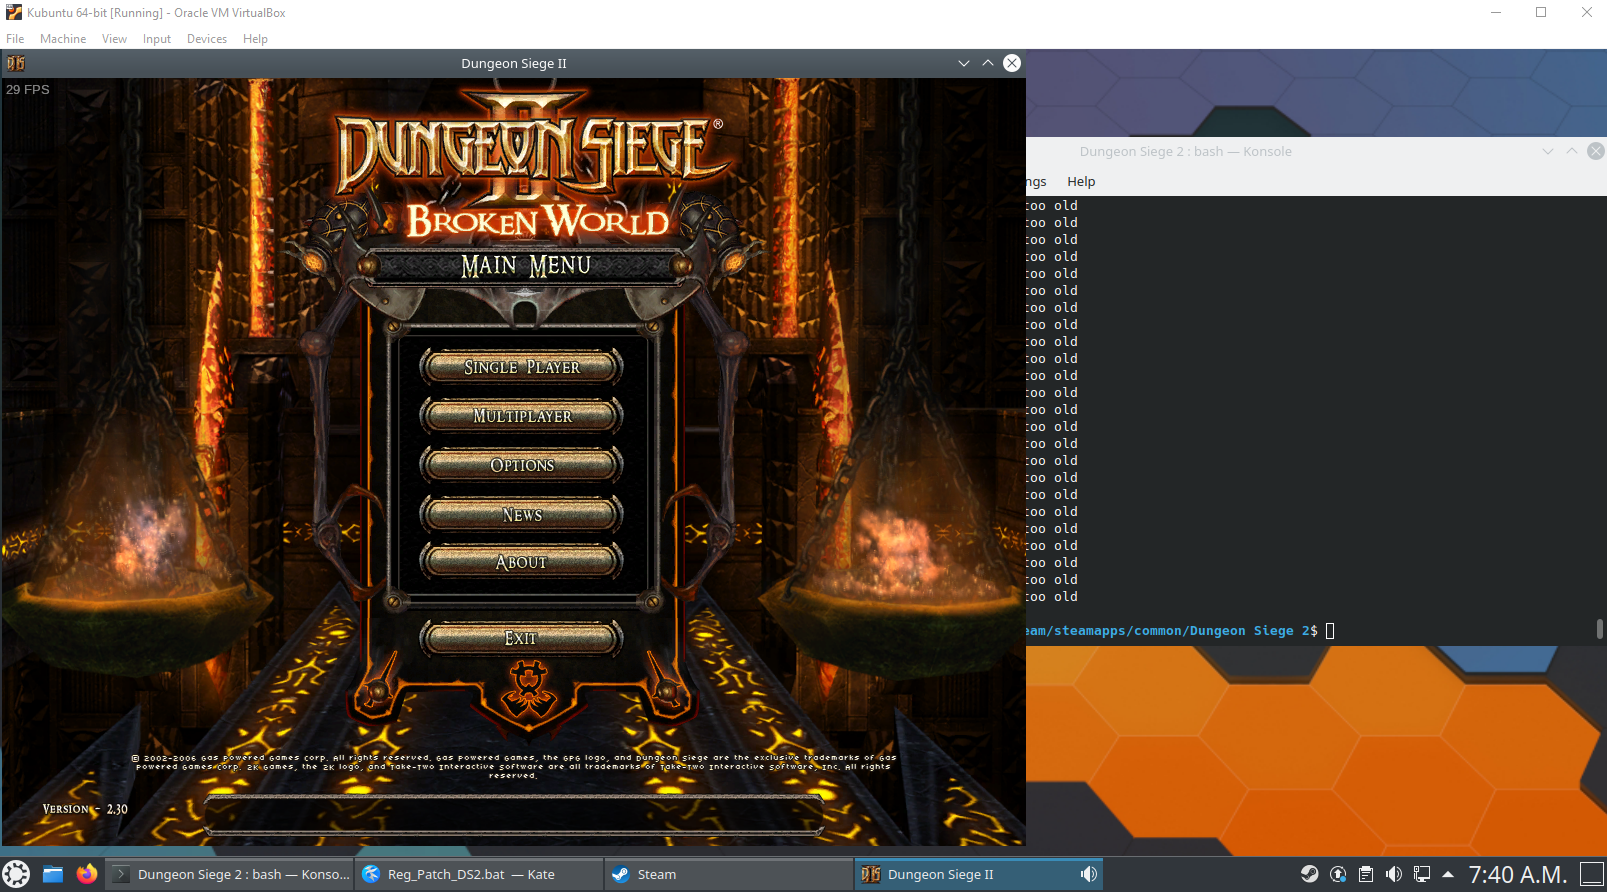The image size is (1607, 892).
Task: Show desktop using panel corner button
Action: click(1591, 874)
